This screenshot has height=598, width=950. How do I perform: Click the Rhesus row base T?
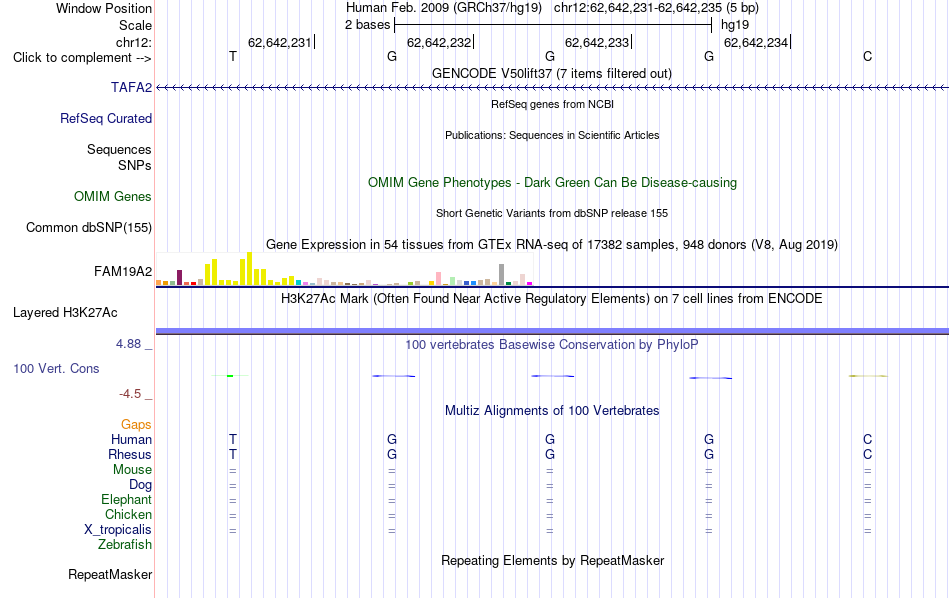tap(233, 454)
